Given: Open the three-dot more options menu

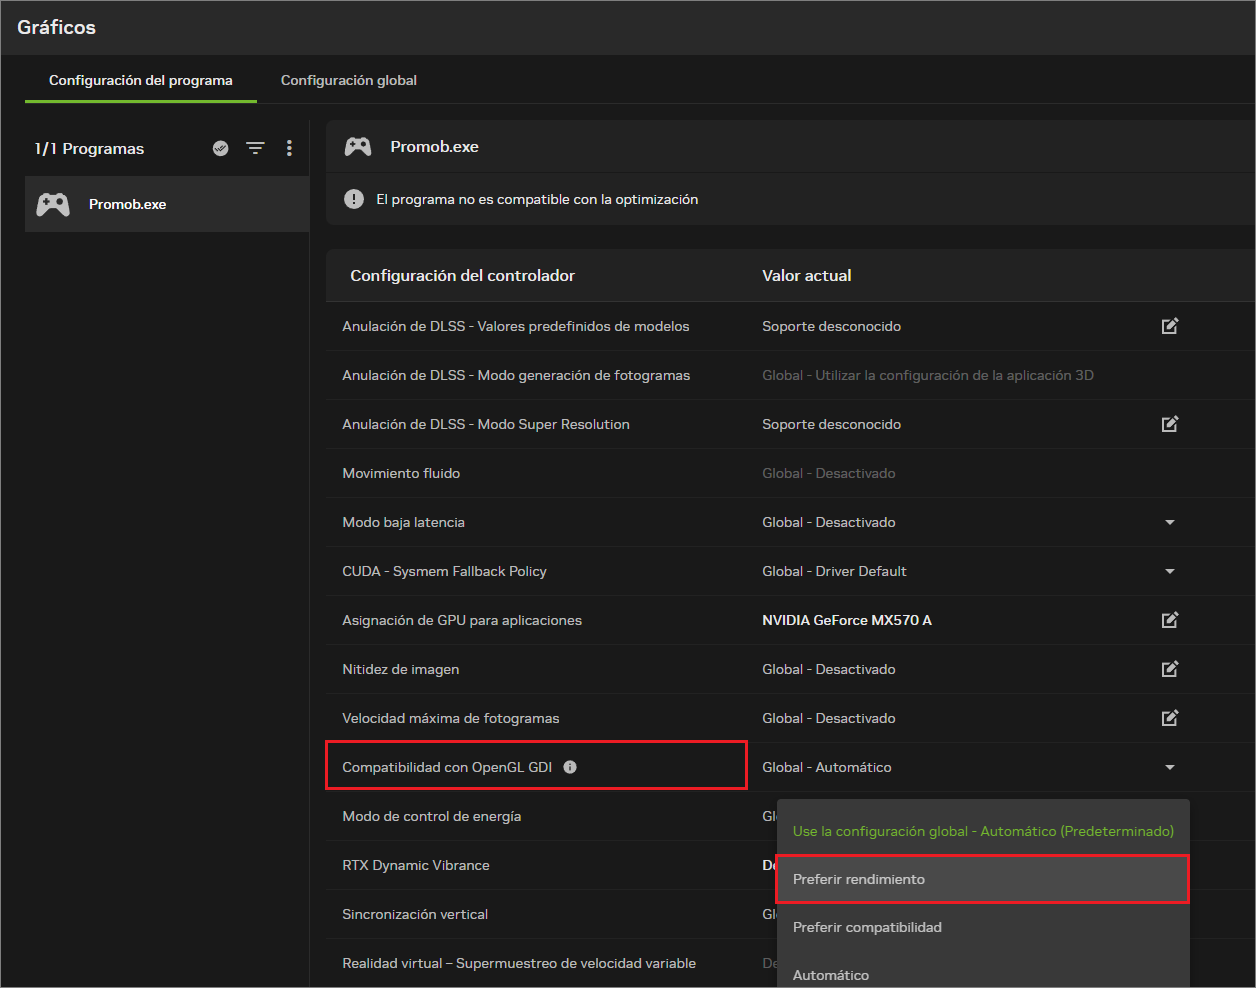Looking at the screenshot, I should pyautogui.click(x=289, y=148).
